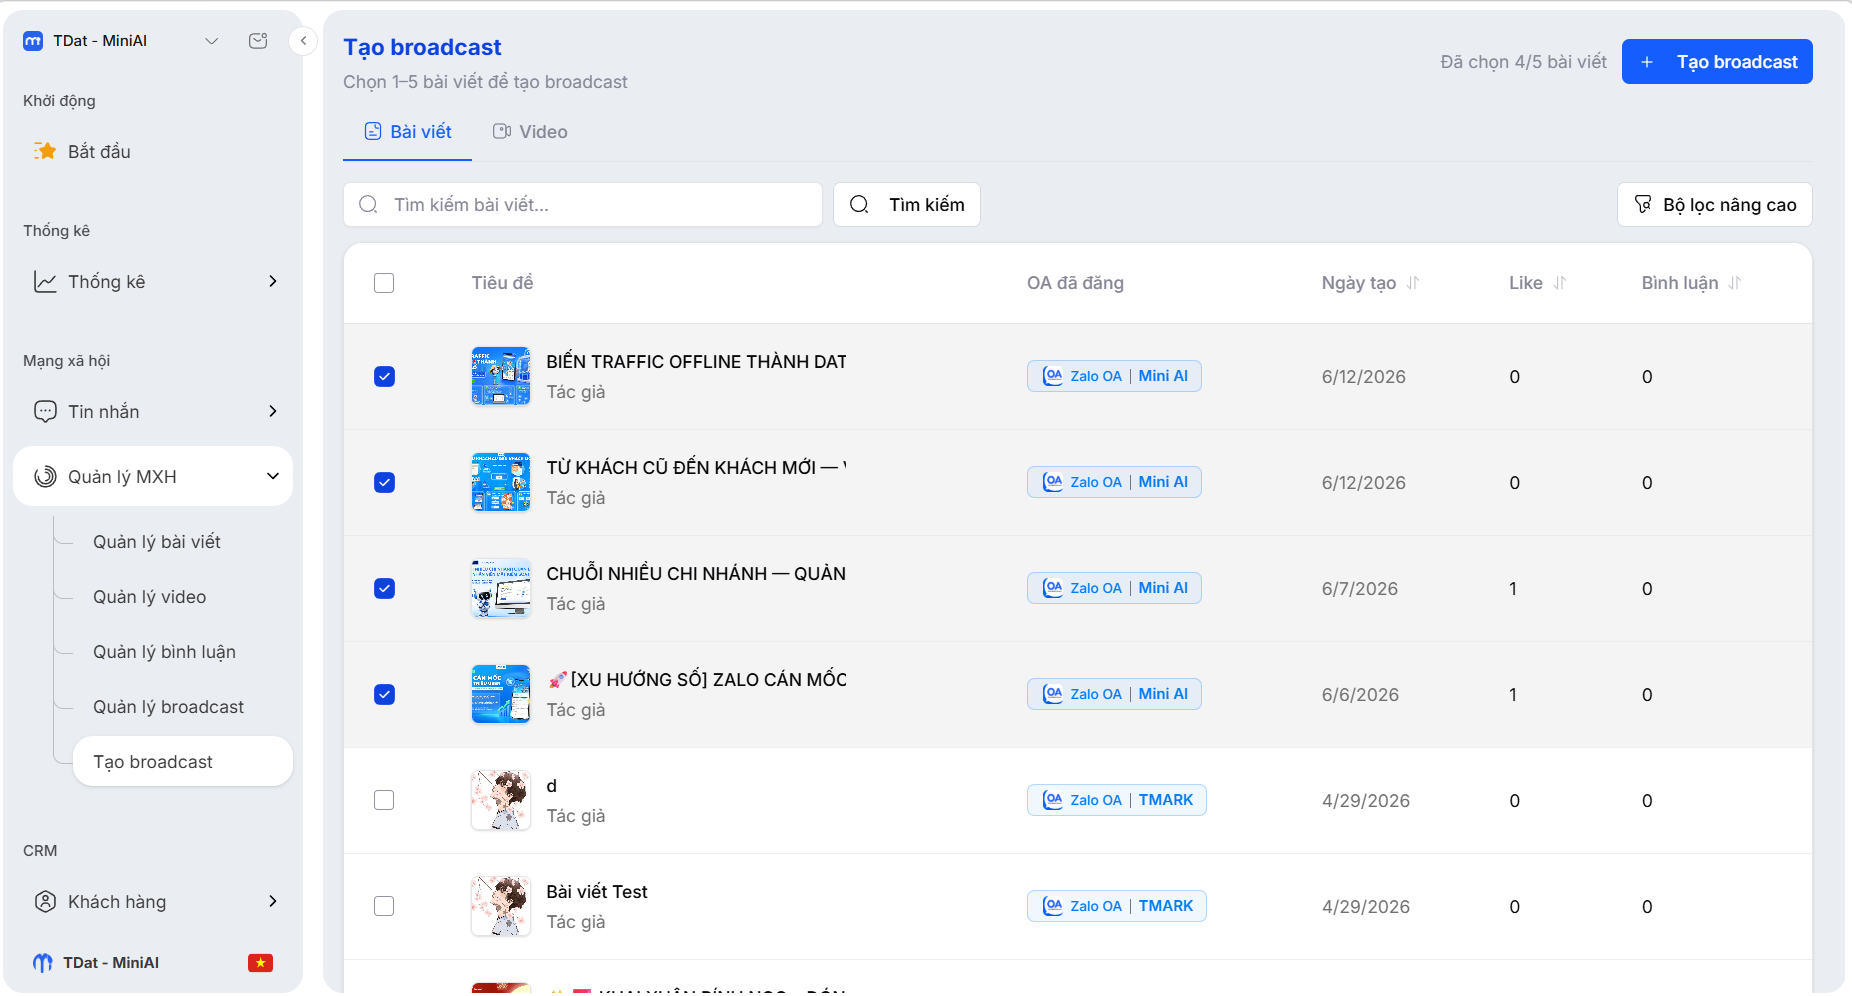Click the star icon next to Bắt đầu

(45, 151)
